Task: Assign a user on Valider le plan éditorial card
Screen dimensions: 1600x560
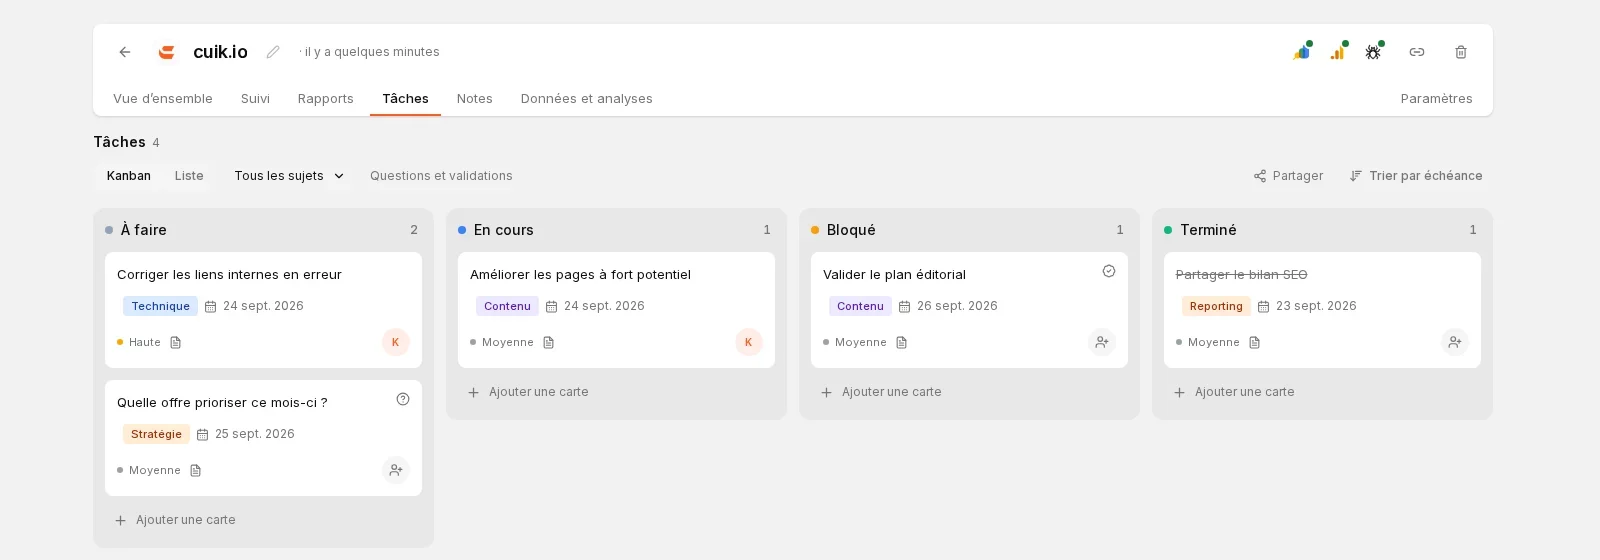Action: point(1102,342)
